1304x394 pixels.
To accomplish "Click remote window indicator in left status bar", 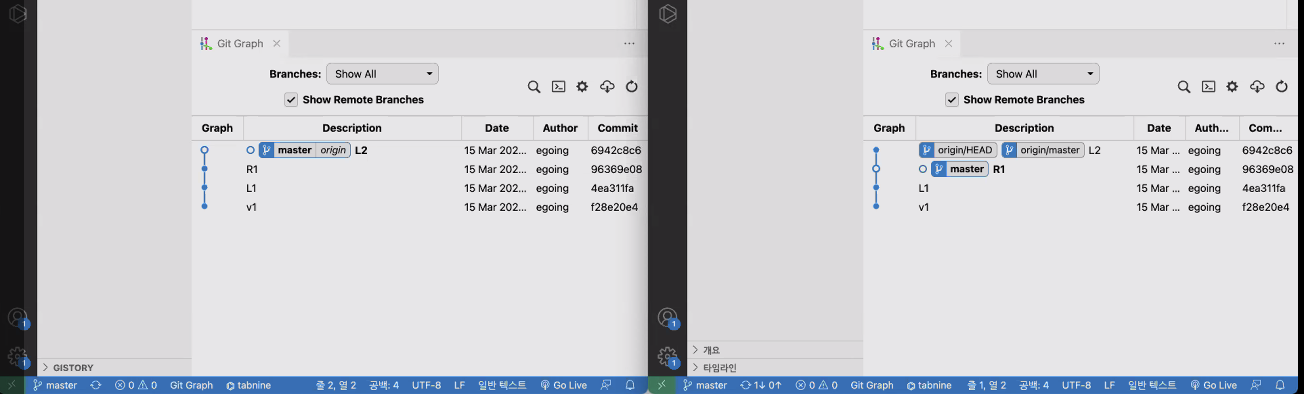I will pos(11,385).
